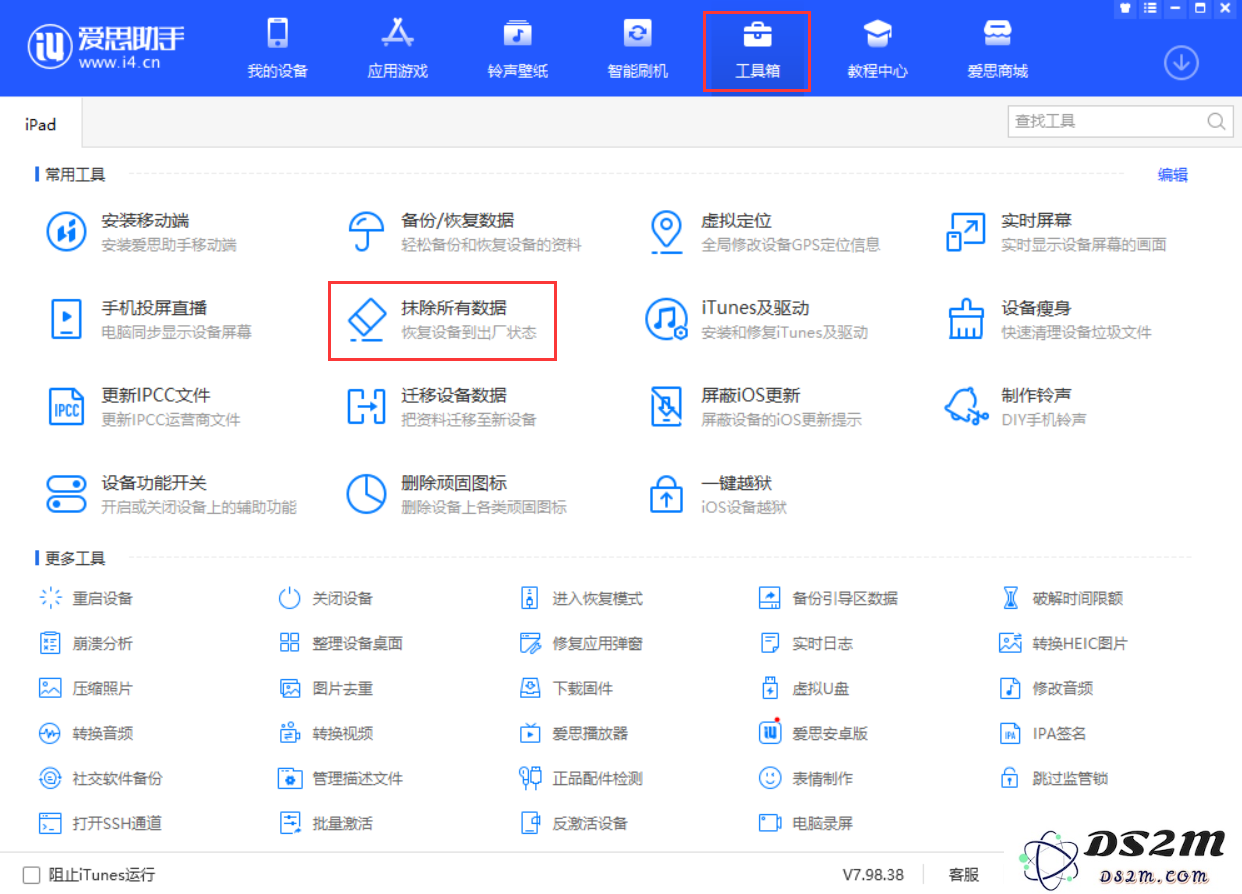The height and width of the screenshot is (894, 1242).
Task: Open 备份引导区数据
Action: tap(828, 598)
